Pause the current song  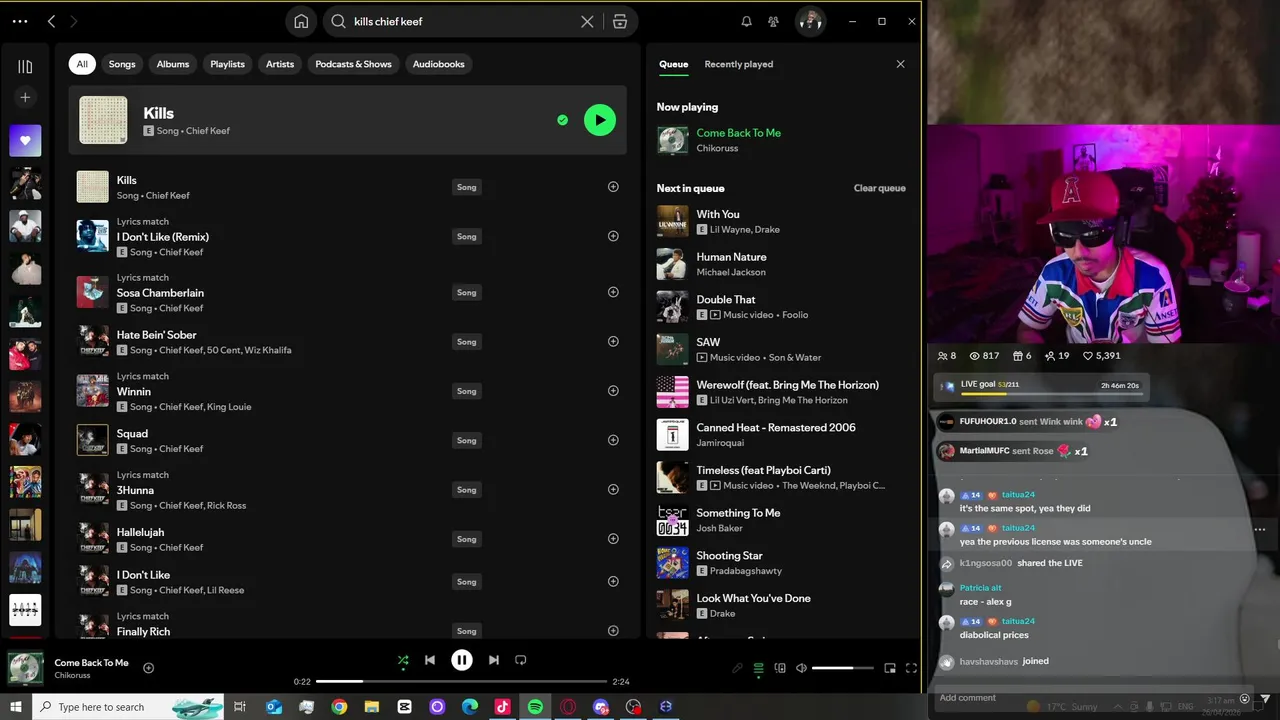[461, 660]
